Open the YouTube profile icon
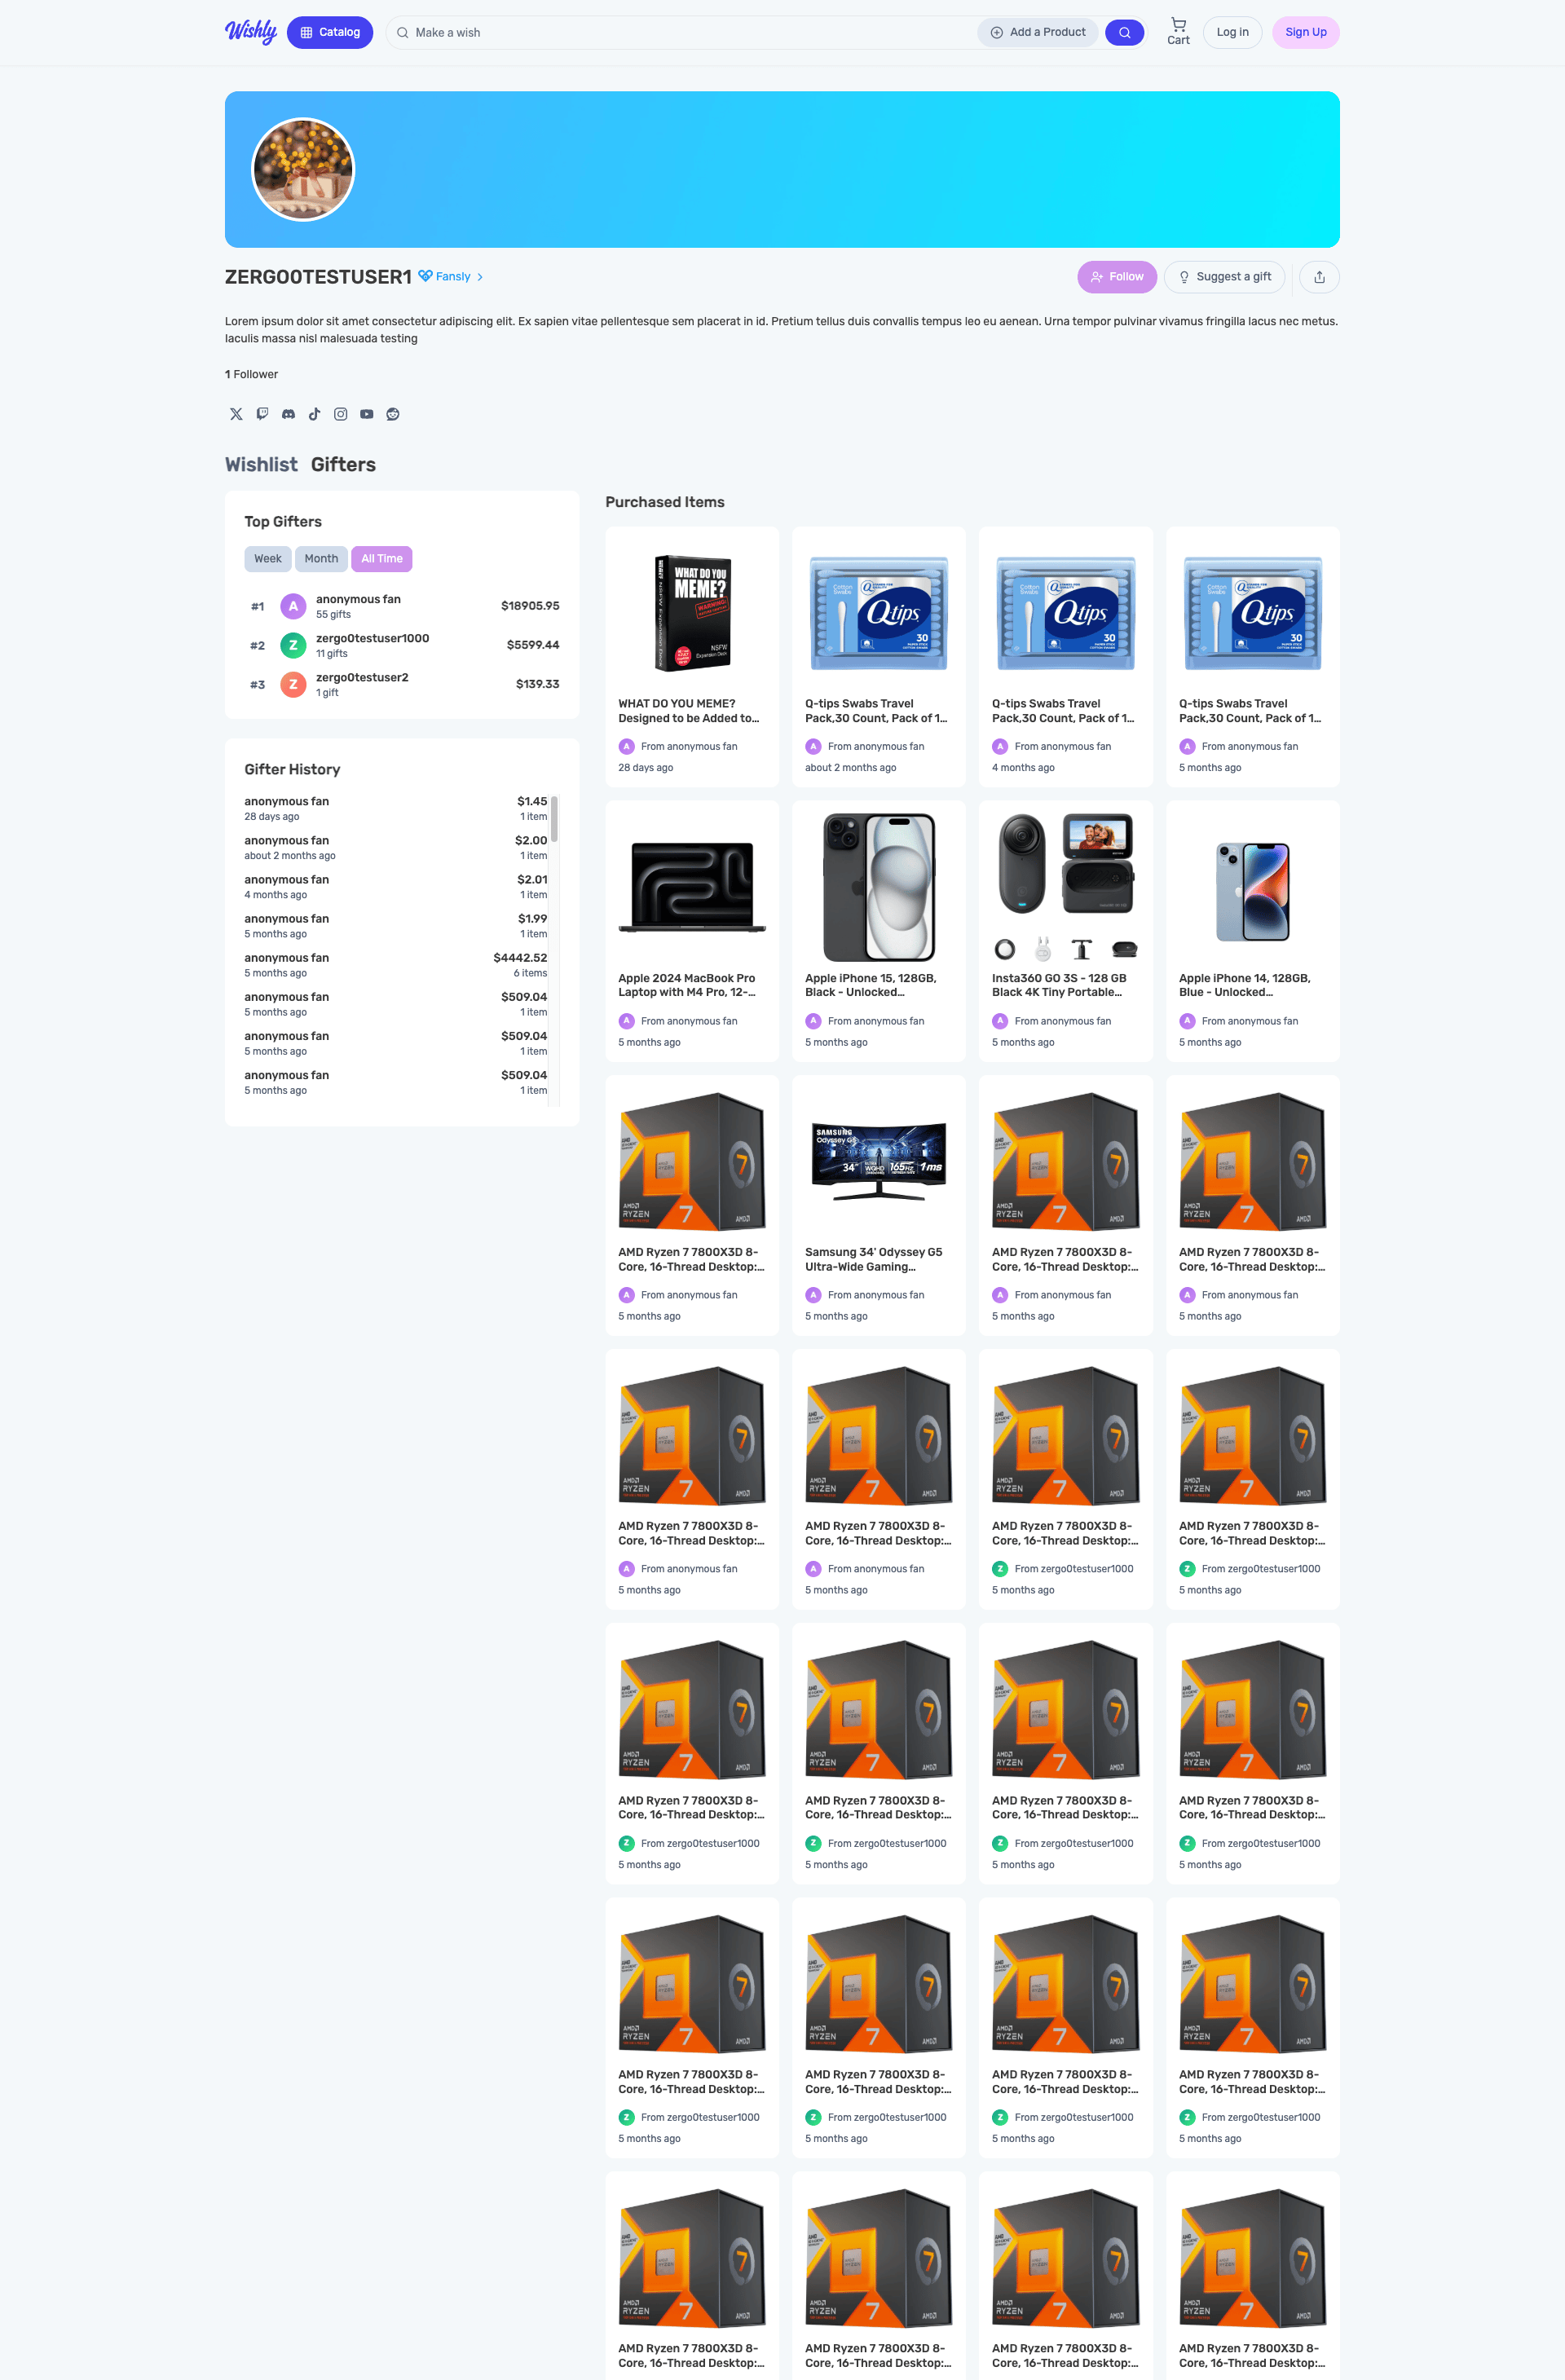Viewport: 1565px width, 2380px height. click(367, 414)
